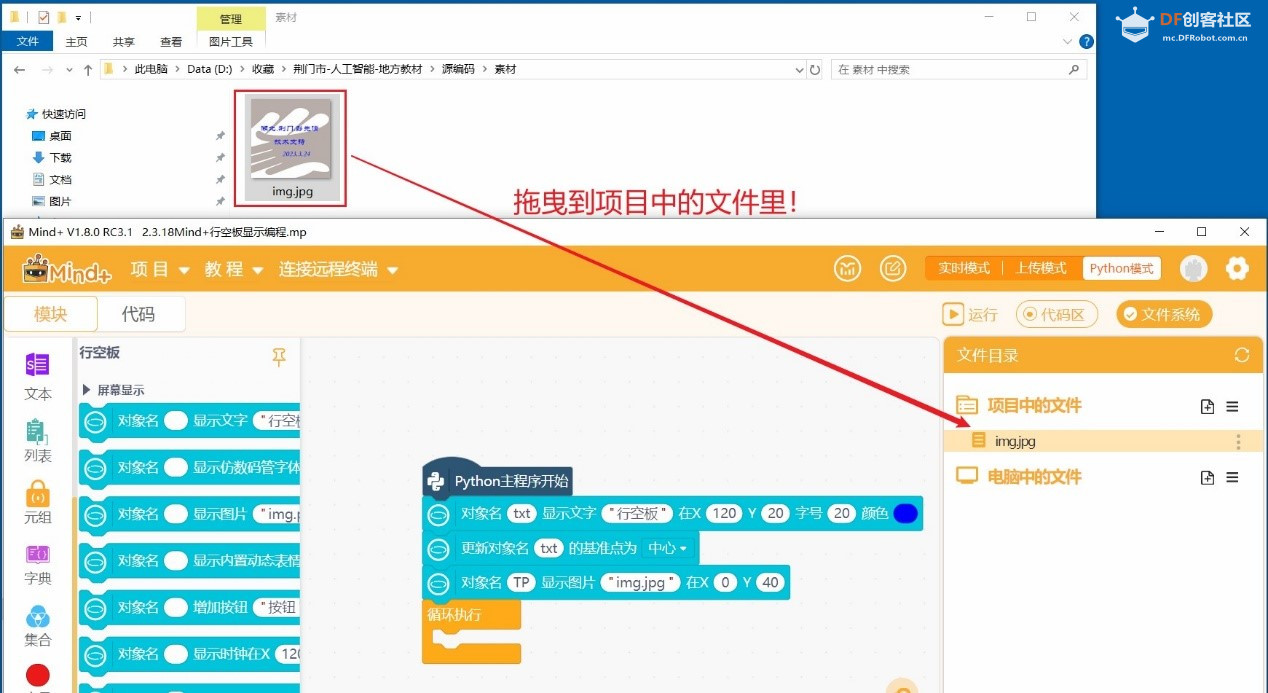Open list menu icon beside 电脑中的文件
This screenshot has height=693, width=1268.
[x=1232, y=477]
